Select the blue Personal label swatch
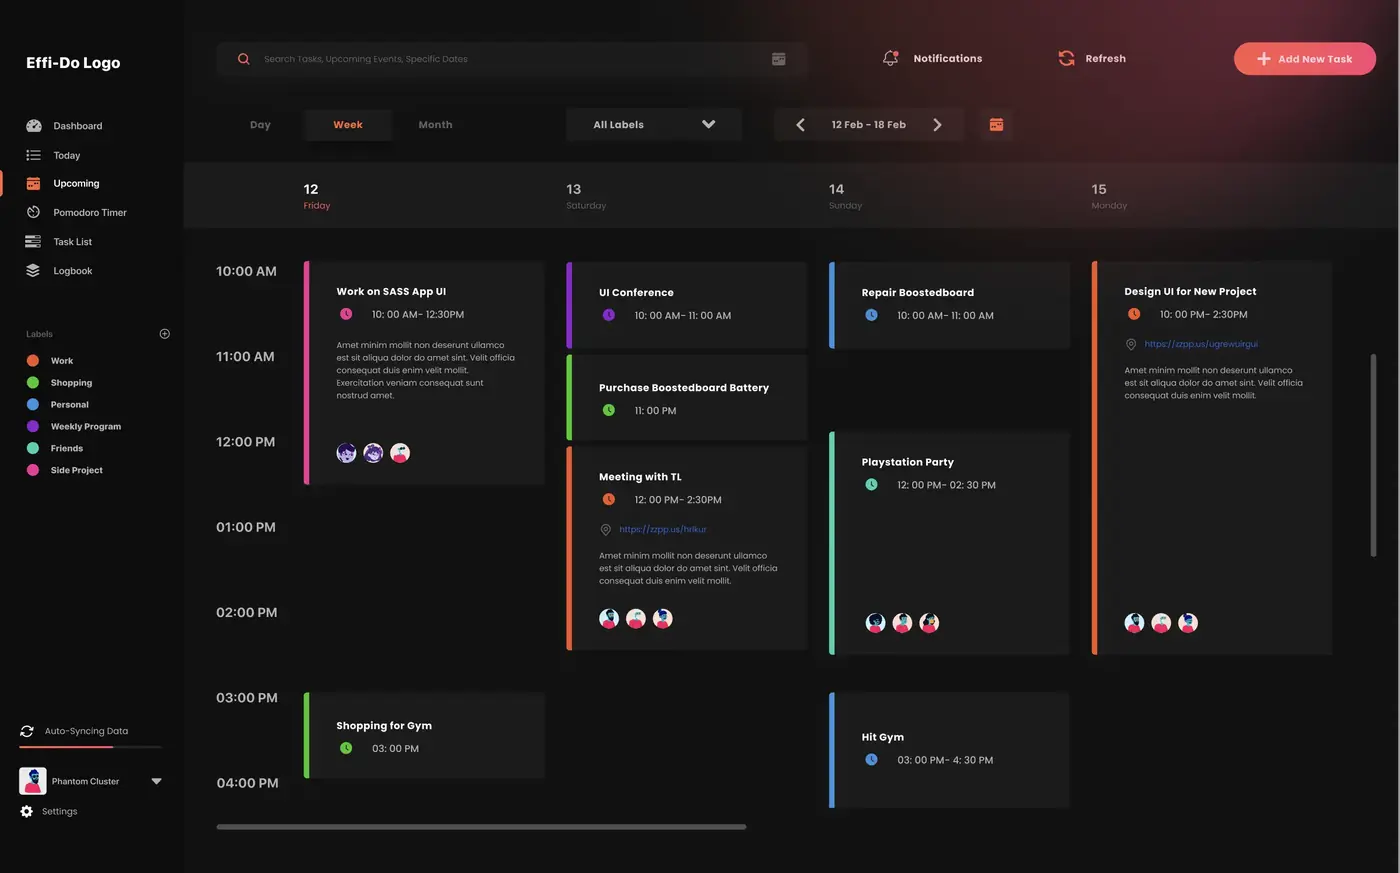Screen dimensions: 1400x873 click(x=33, y=404)
